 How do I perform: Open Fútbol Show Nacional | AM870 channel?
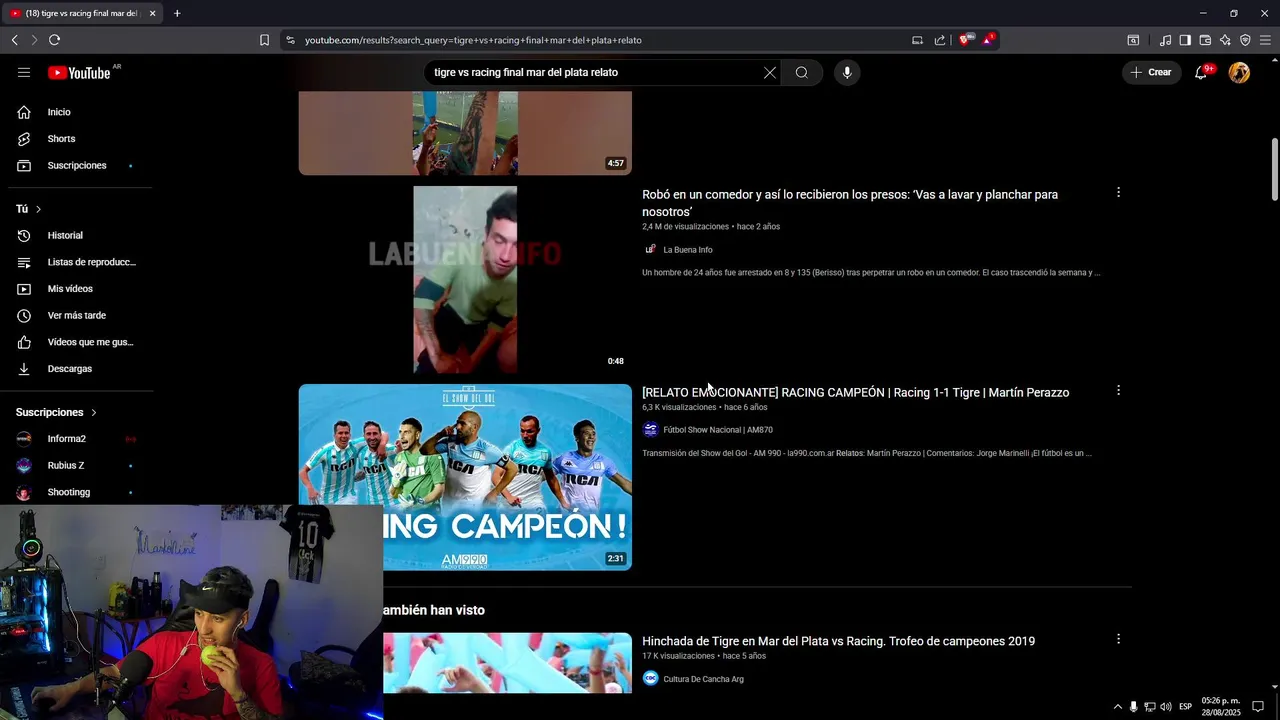coord(718,430)
